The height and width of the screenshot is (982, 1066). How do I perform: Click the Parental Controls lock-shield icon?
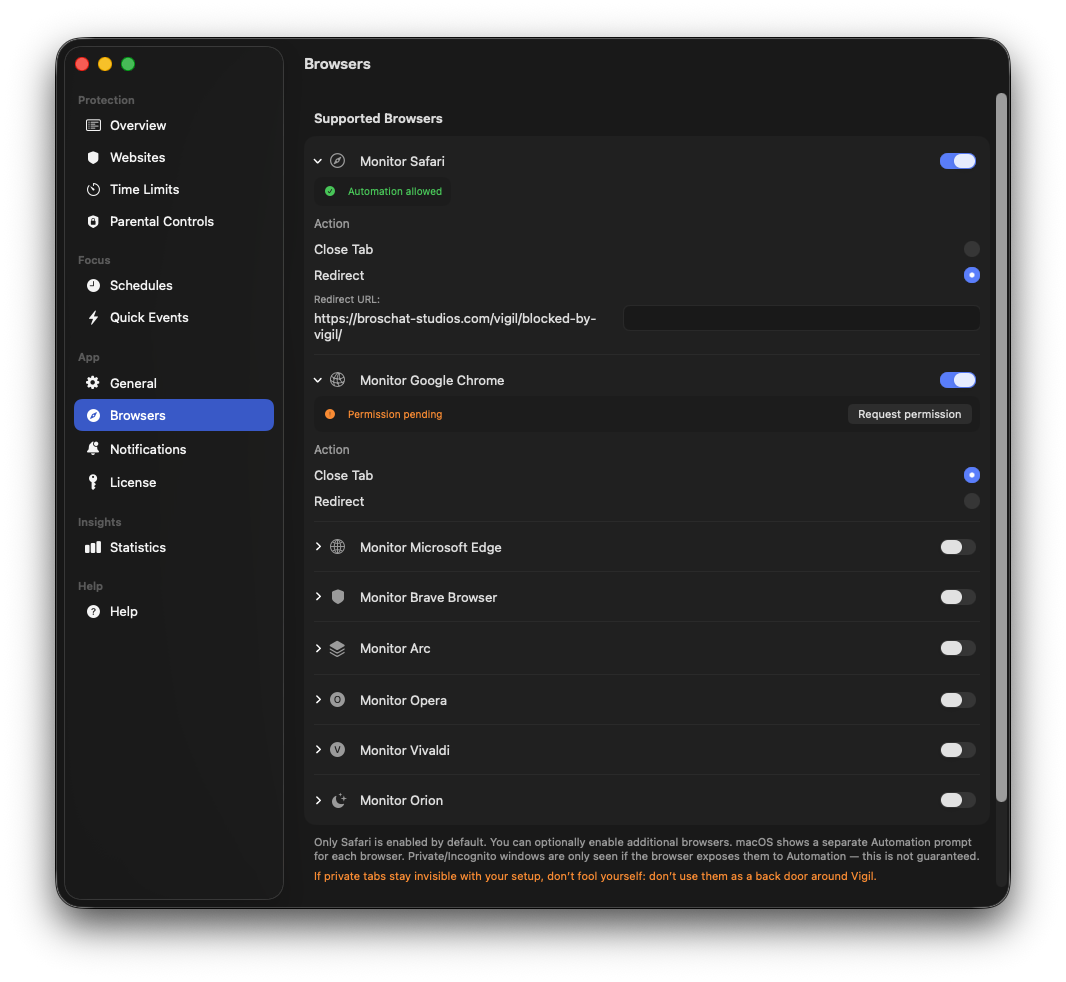pyautogui.click(x=93, y=221)
